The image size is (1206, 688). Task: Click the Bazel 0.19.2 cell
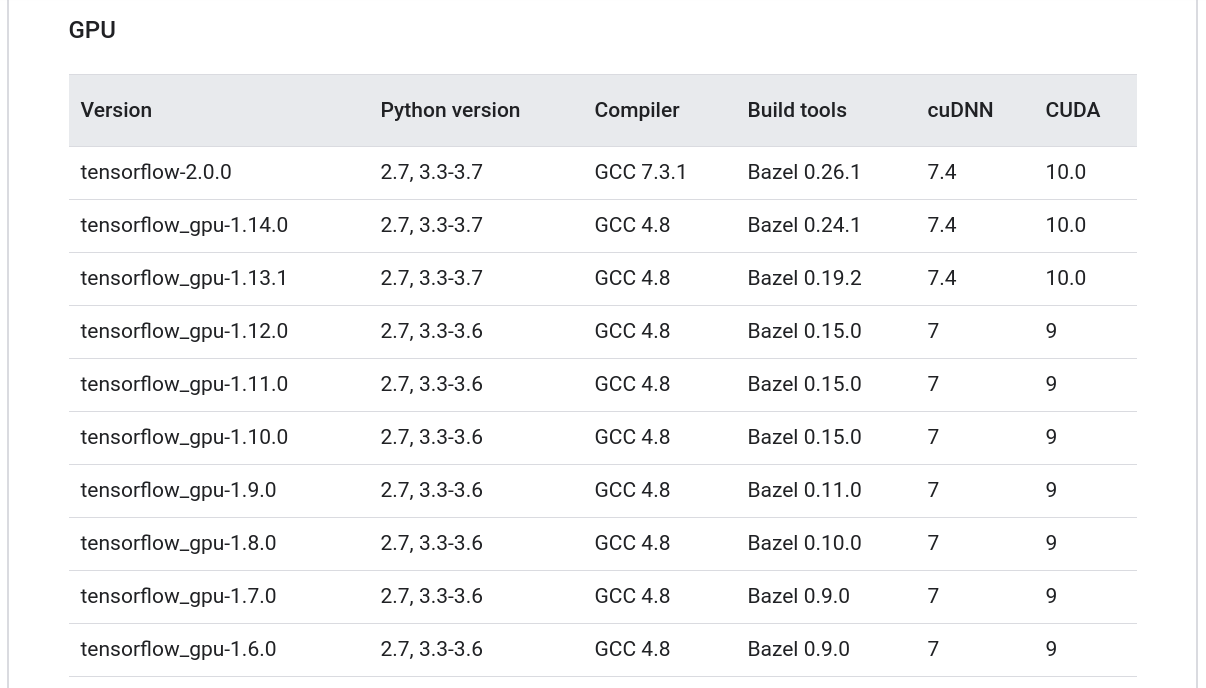(804, 278)
